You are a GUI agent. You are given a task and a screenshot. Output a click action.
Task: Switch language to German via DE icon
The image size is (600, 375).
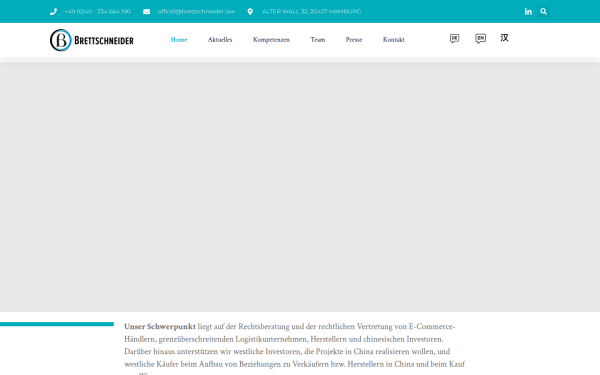[455, 38]
